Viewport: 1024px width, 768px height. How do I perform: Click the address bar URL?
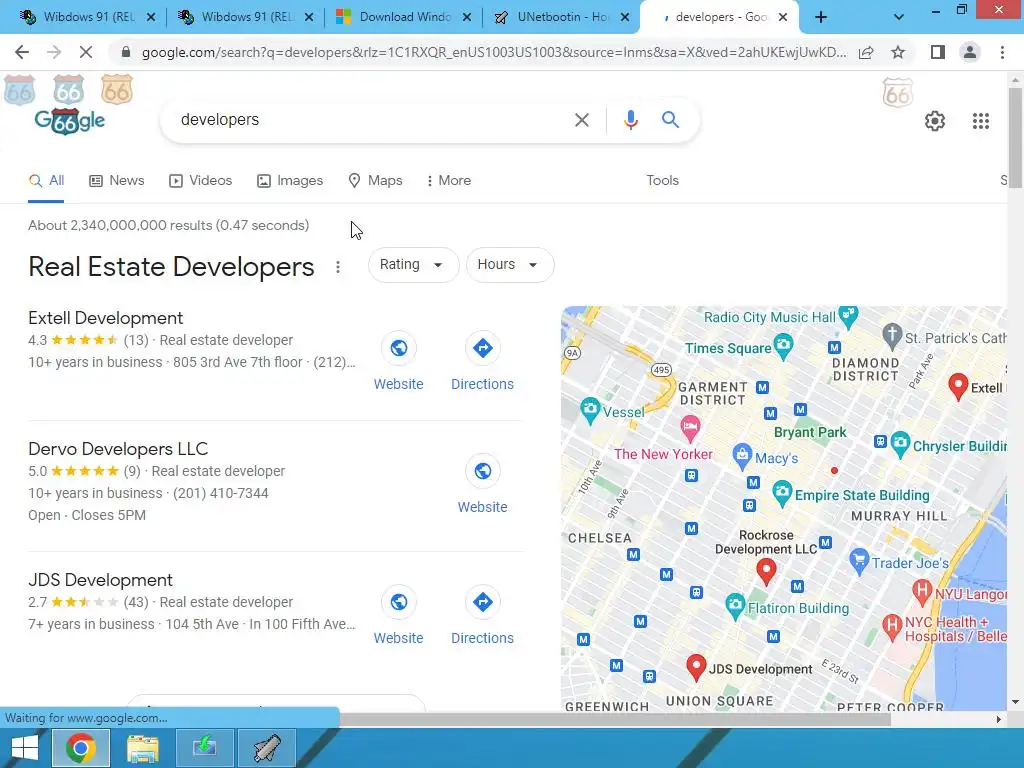[x=493, y=52]
